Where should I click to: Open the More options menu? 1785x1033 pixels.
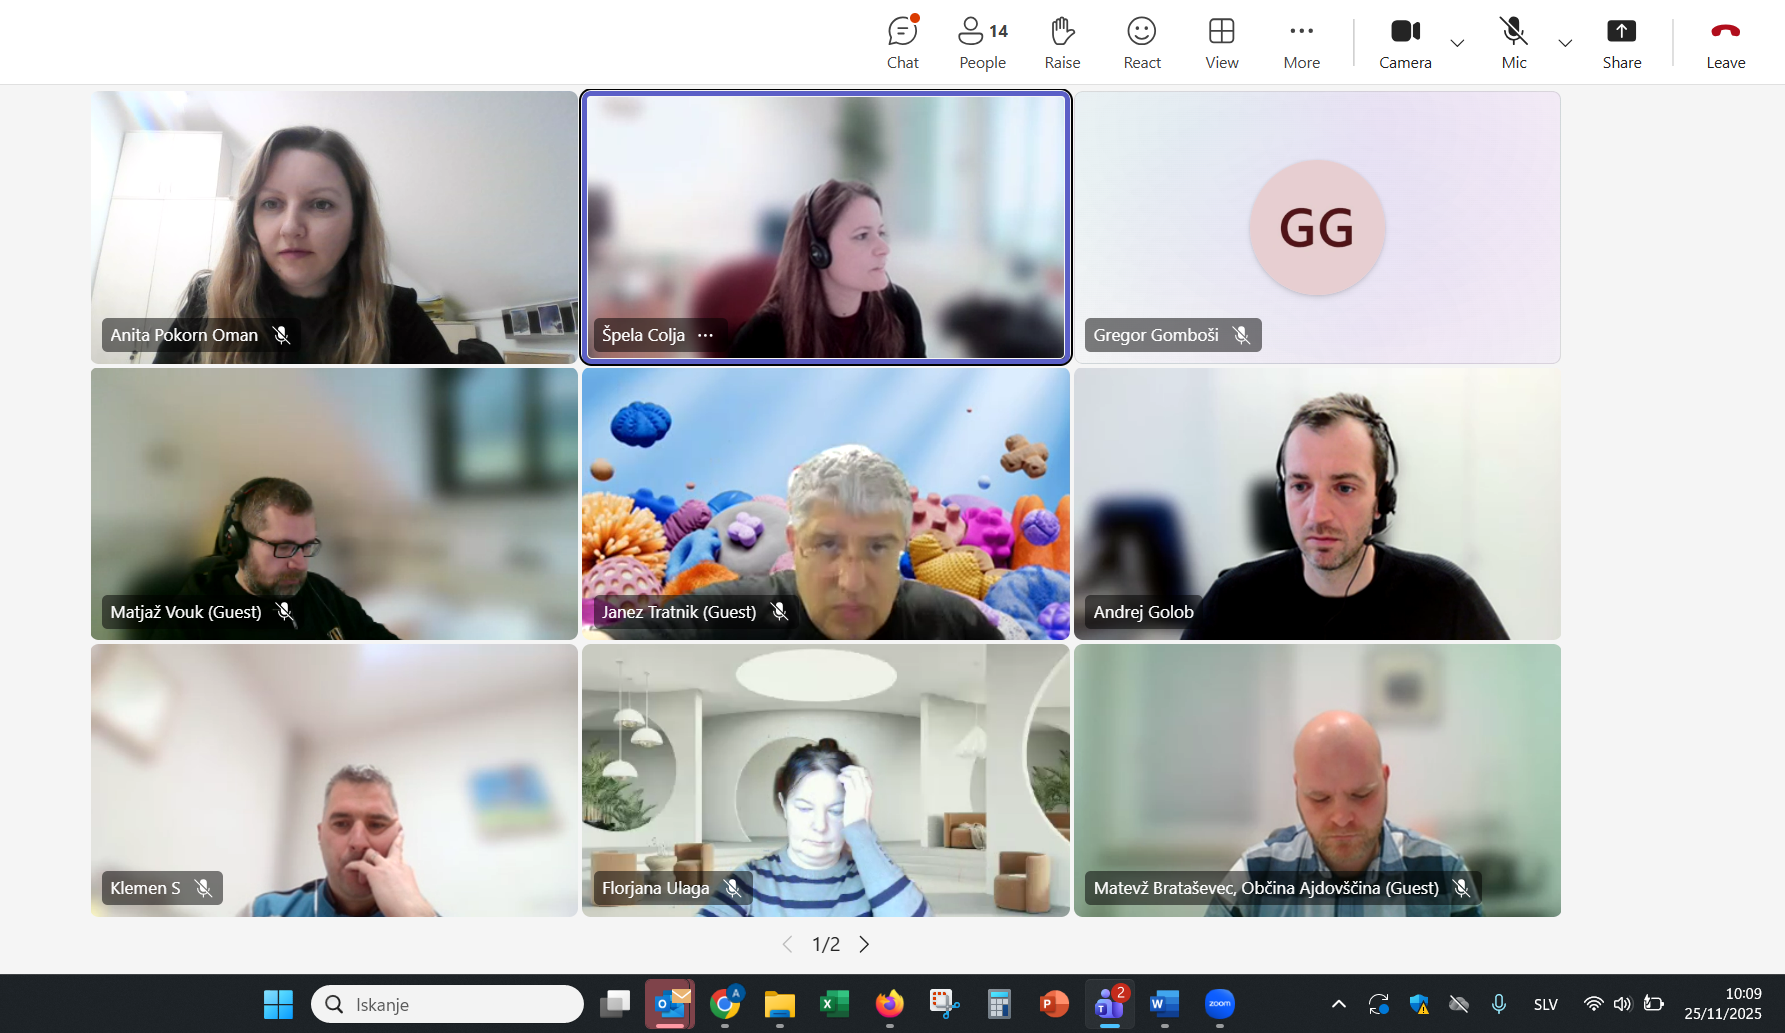point(1301,43)
